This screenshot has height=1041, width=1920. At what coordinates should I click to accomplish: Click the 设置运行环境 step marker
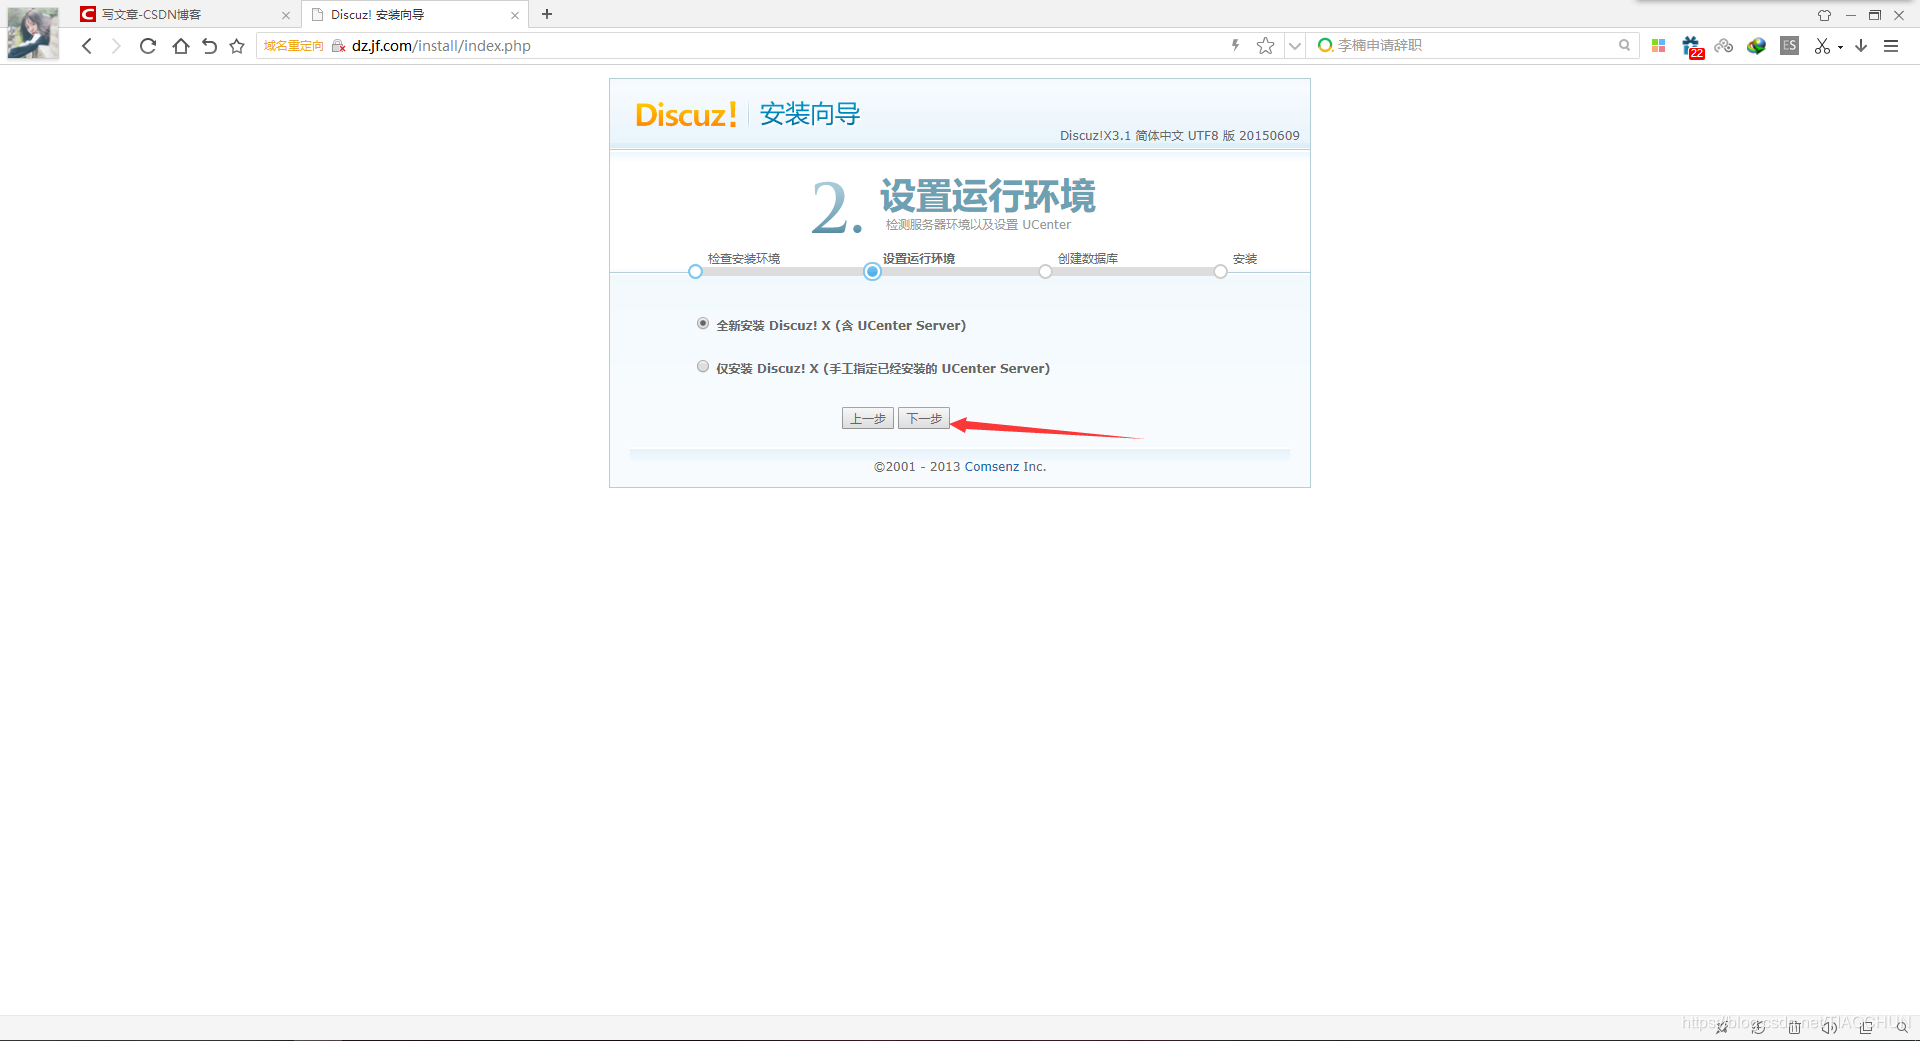(x=872, y=272)
